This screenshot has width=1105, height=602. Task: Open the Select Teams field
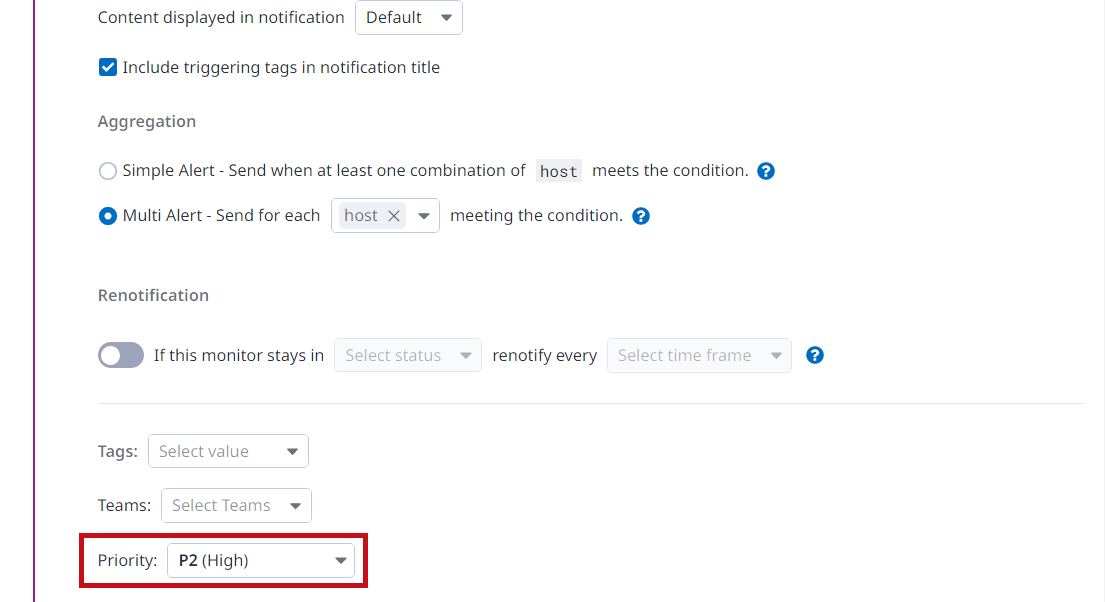click(236, 505)
